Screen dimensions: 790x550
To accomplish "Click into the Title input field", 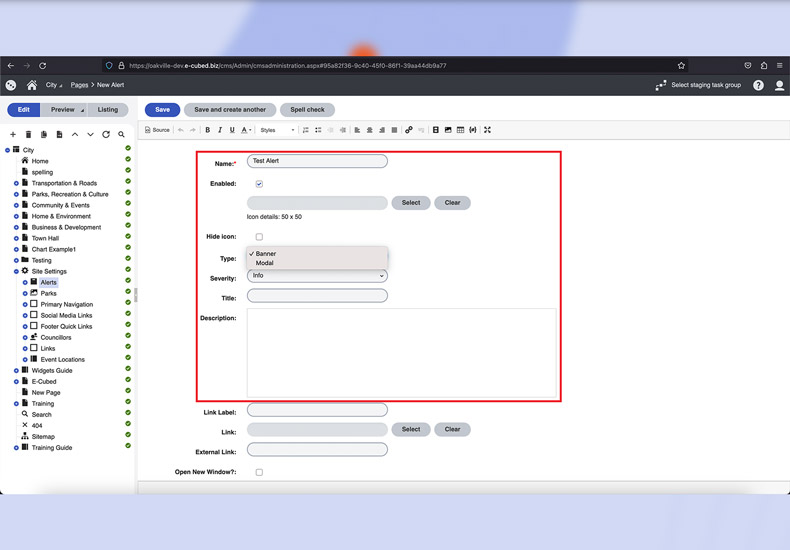I will point(316,296).
